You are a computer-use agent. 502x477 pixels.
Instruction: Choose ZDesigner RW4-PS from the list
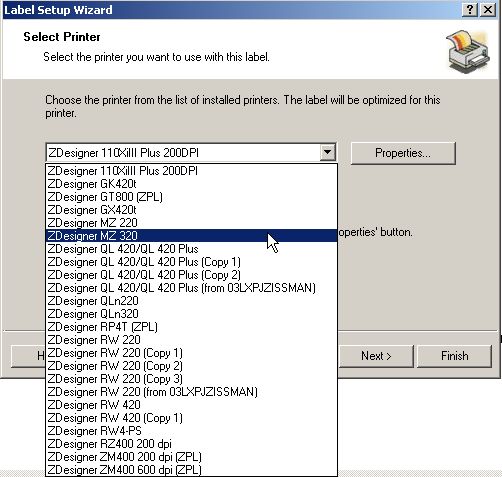[191, 431]
